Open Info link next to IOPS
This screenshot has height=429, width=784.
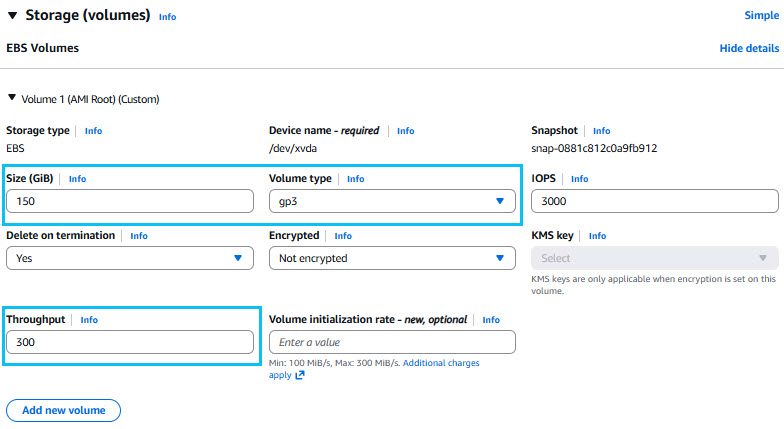pos(580,179)
